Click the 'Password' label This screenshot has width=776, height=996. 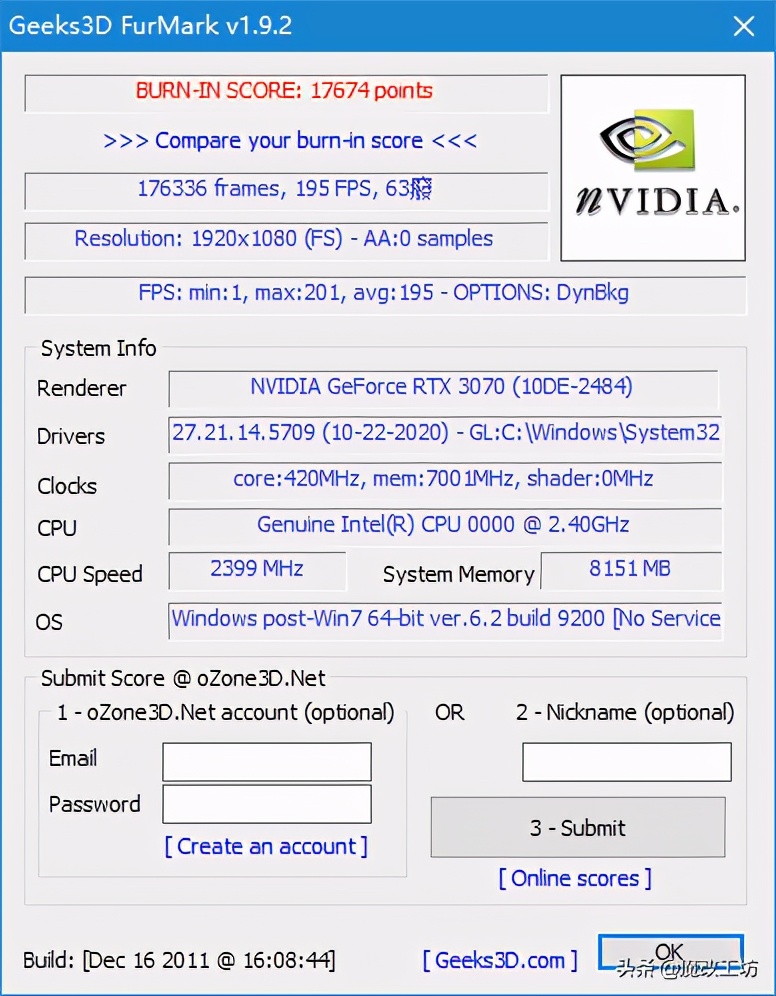point(95,804)
